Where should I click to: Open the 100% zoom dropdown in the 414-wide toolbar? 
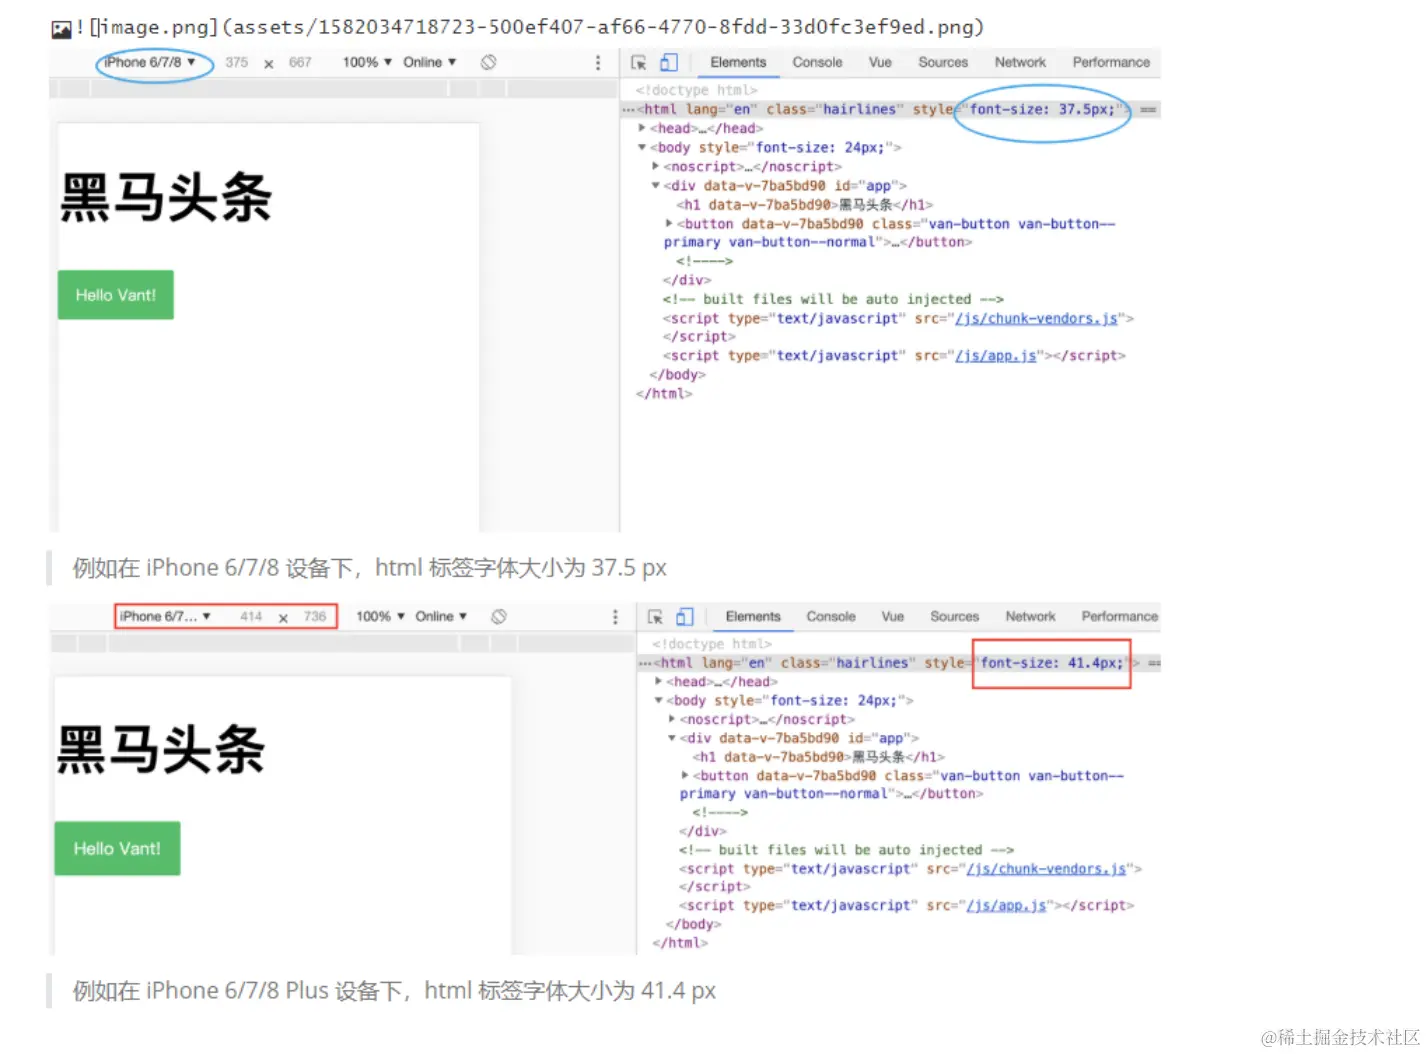coord(381,617)
